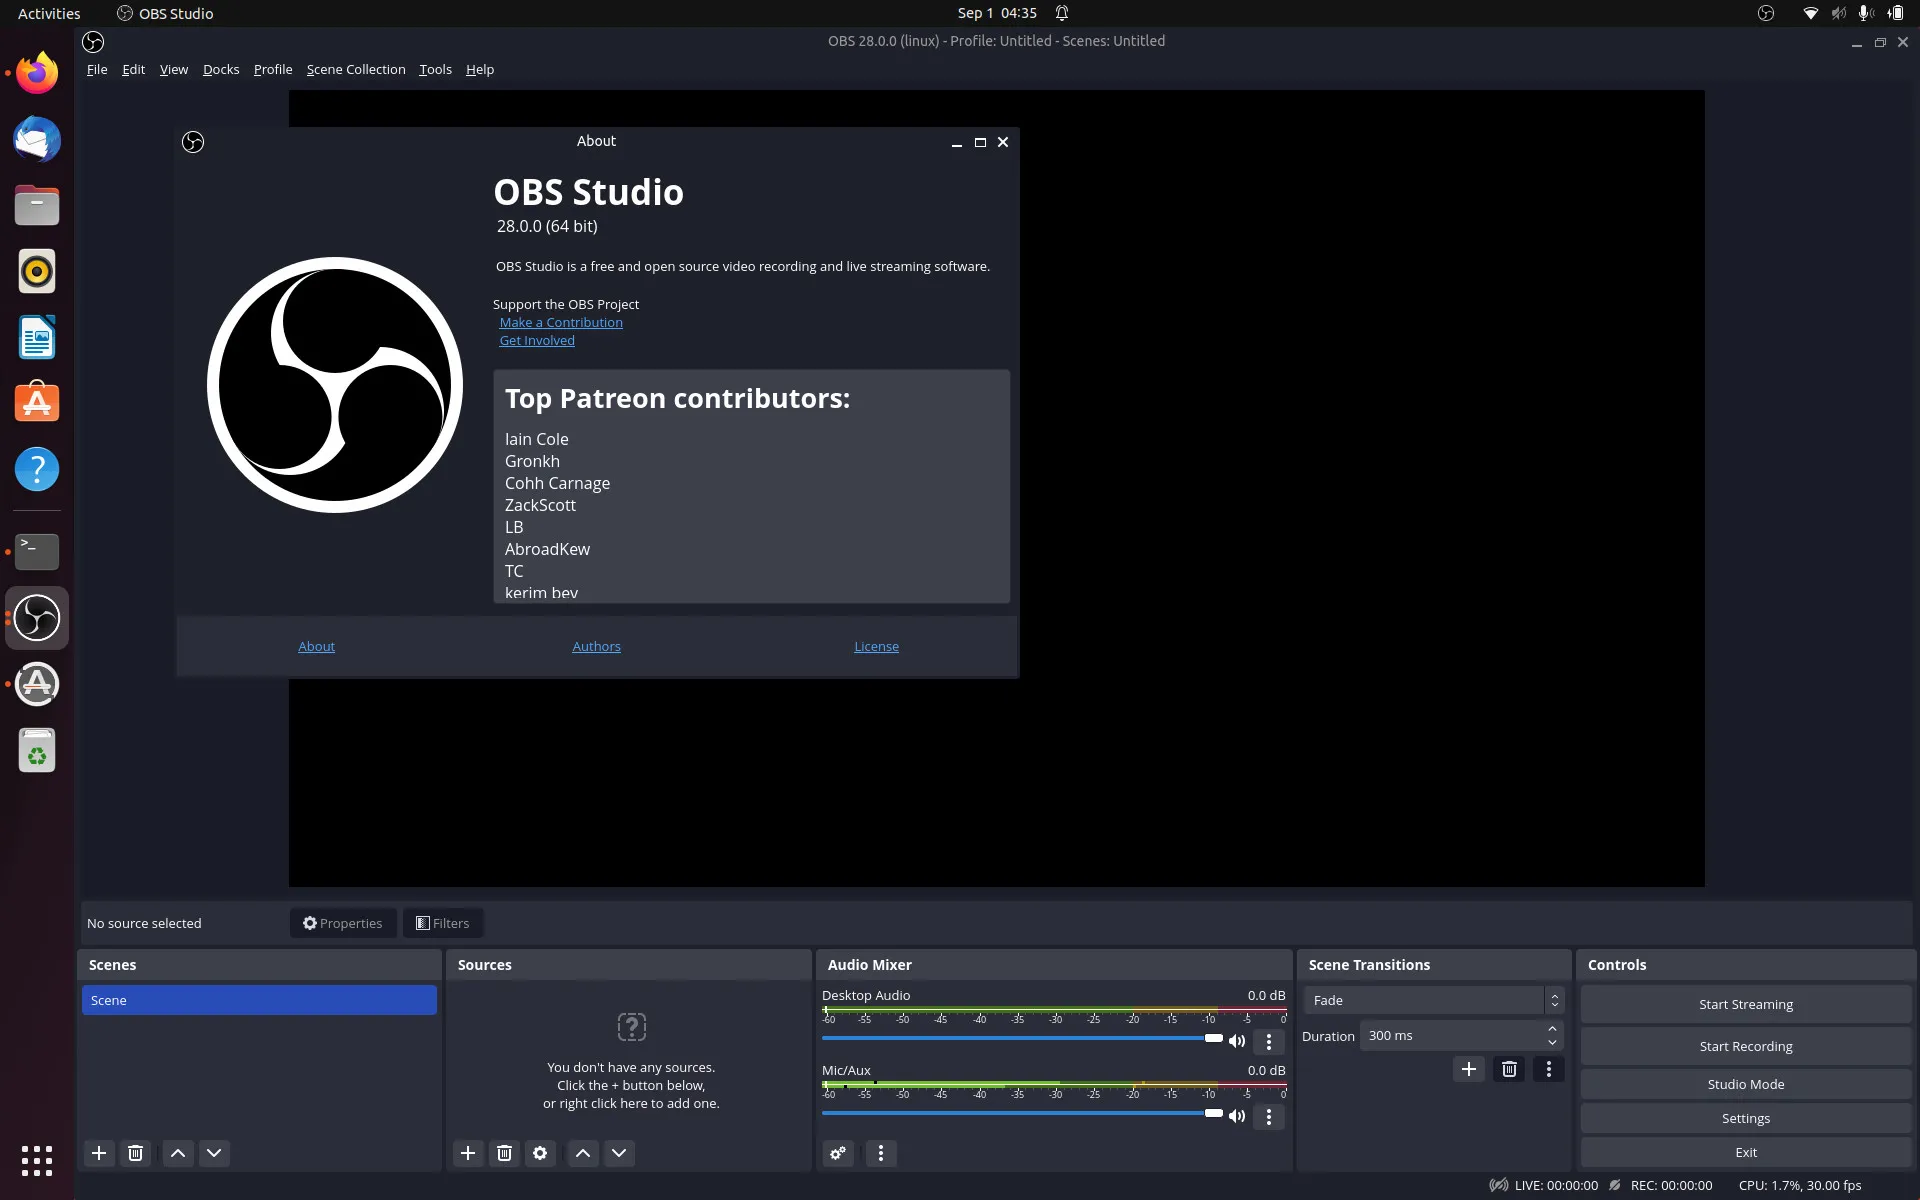The width and height of the screenshot is (1920, 1200).
Task: Click Make a Contribution link
Action: click(561, 321)
